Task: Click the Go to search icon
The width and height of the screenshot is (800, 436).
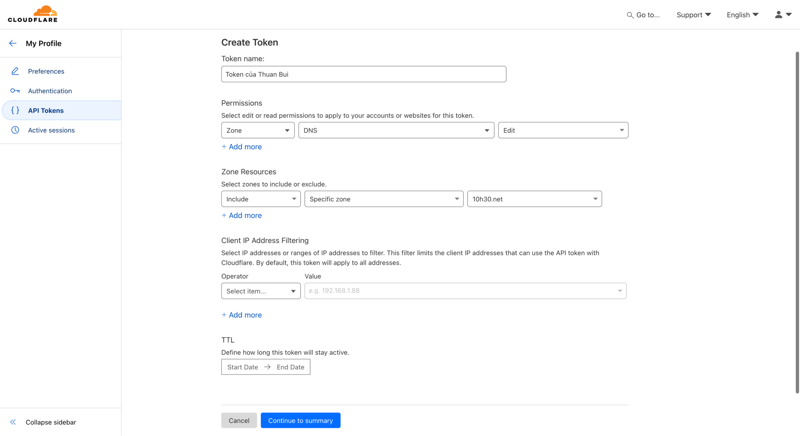Action: [630, 15]
